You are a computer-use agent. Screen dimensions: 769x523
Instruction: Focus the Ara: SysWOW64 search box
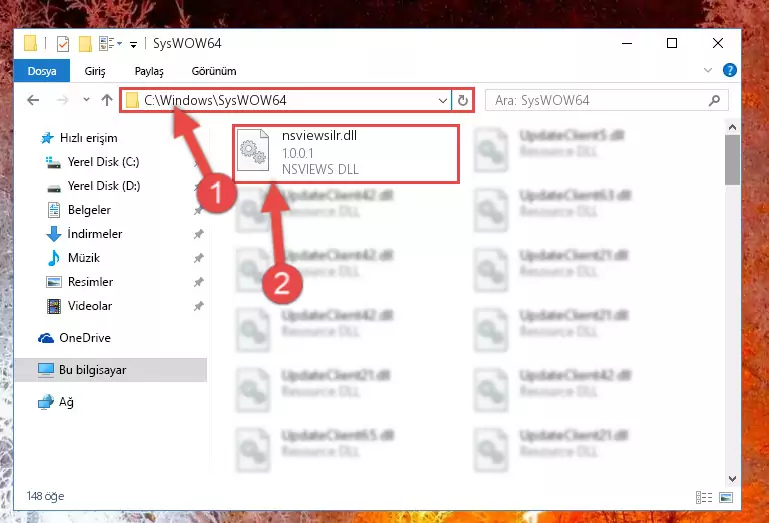[x=607, y=101]
